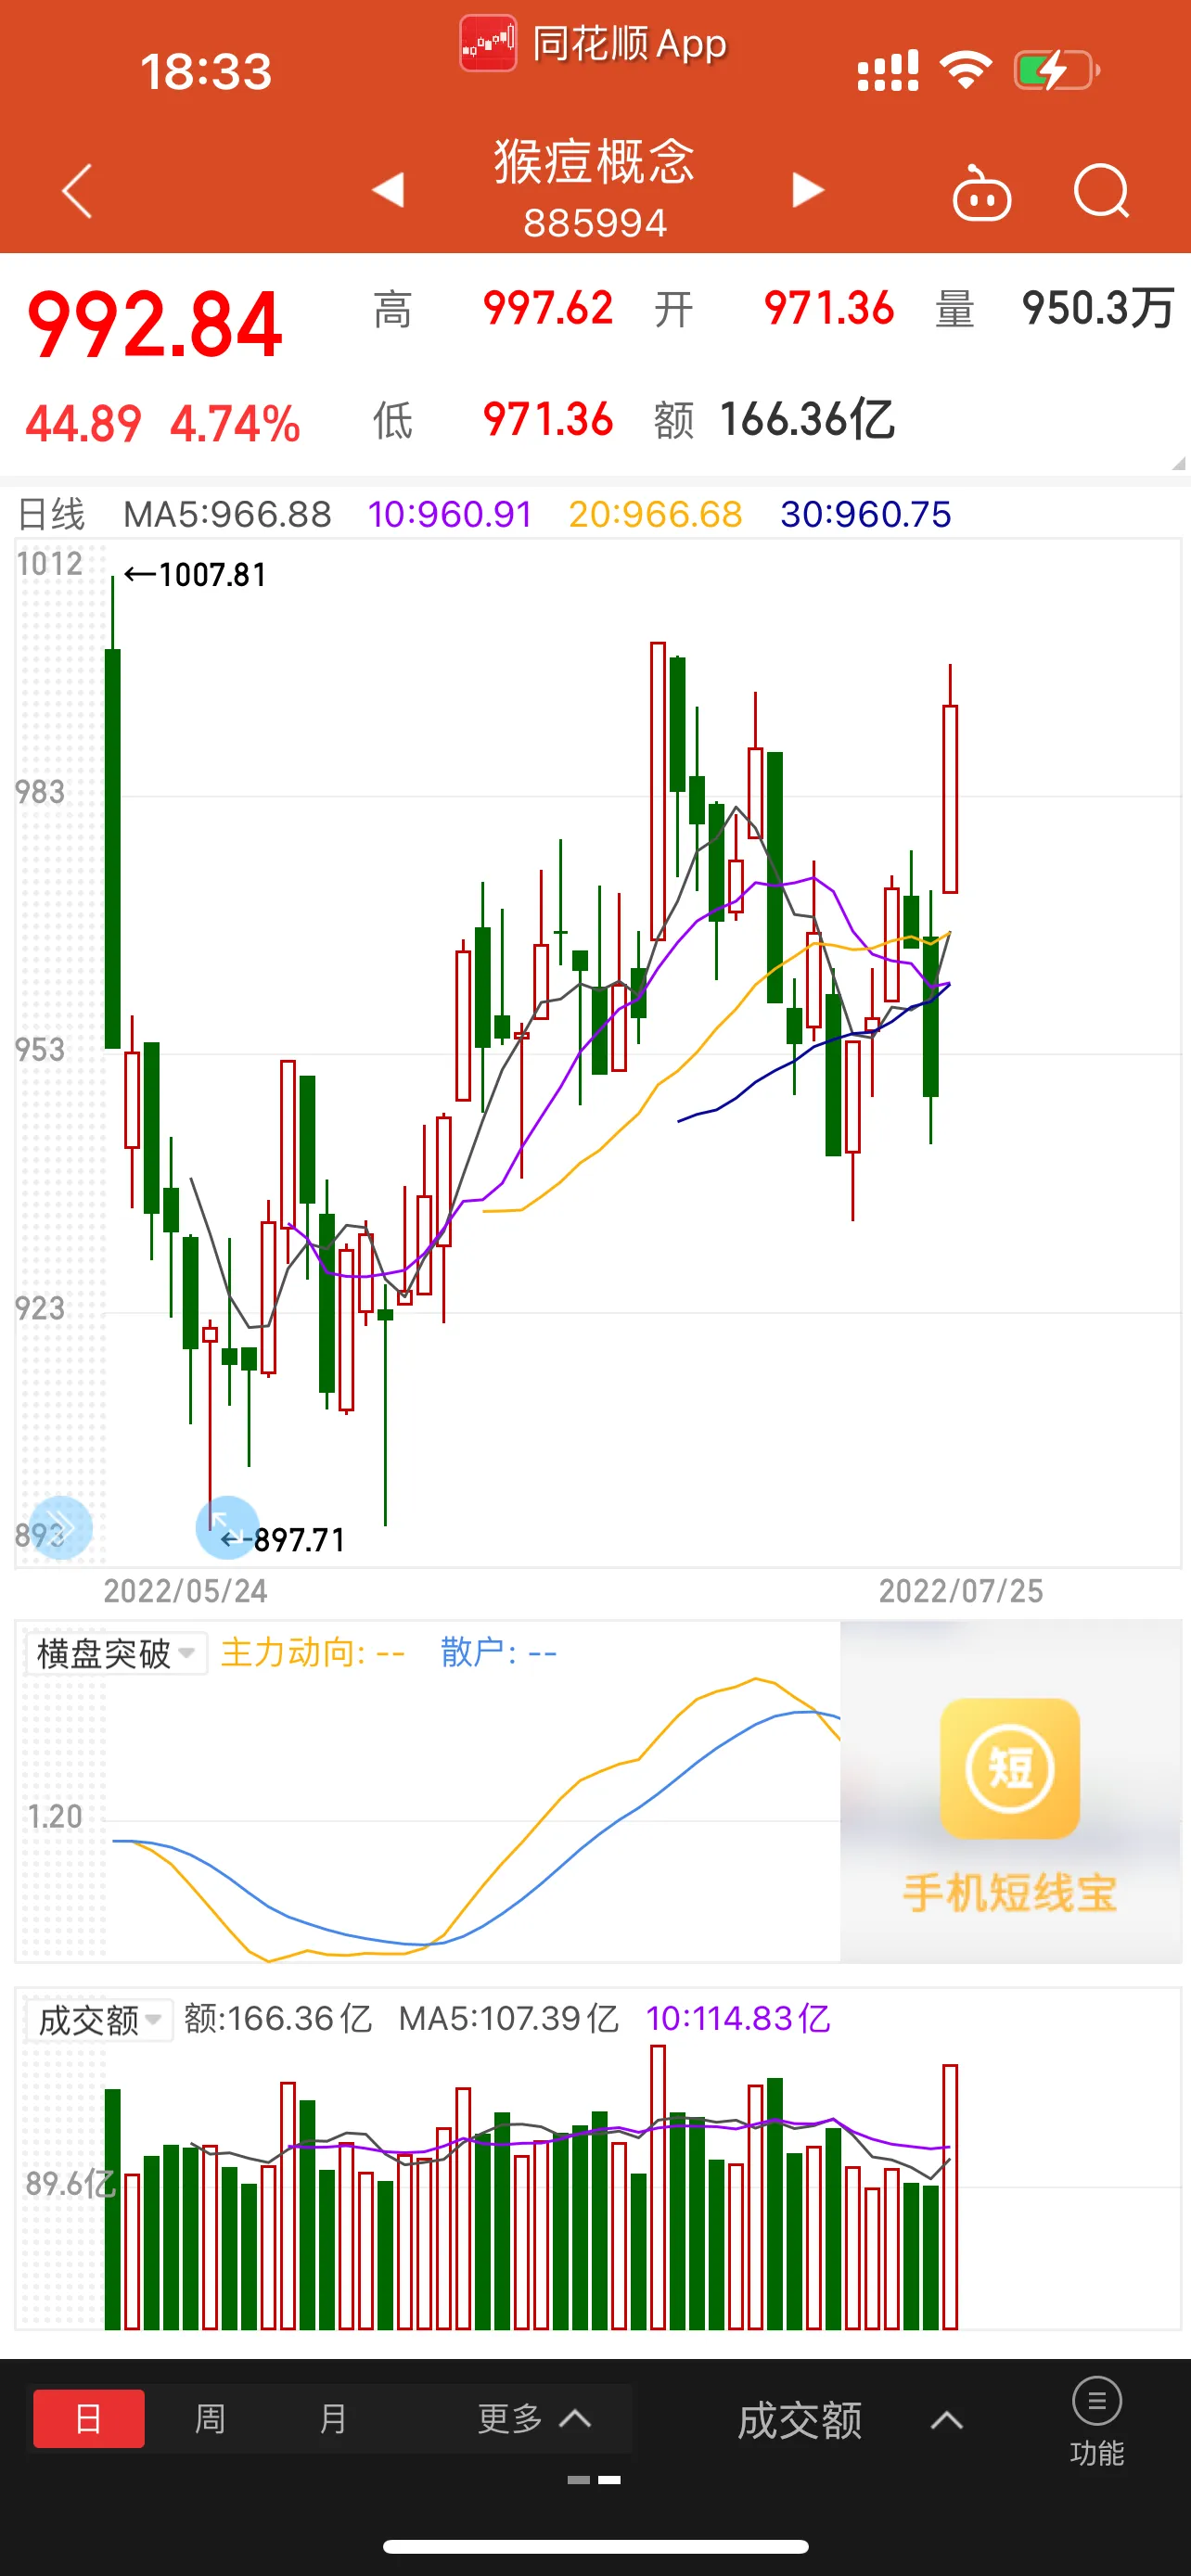1191x2576 pixels.
Task: Switch to 周 weekly tab
Action: pyautogui.click(x=210, y=2419)
